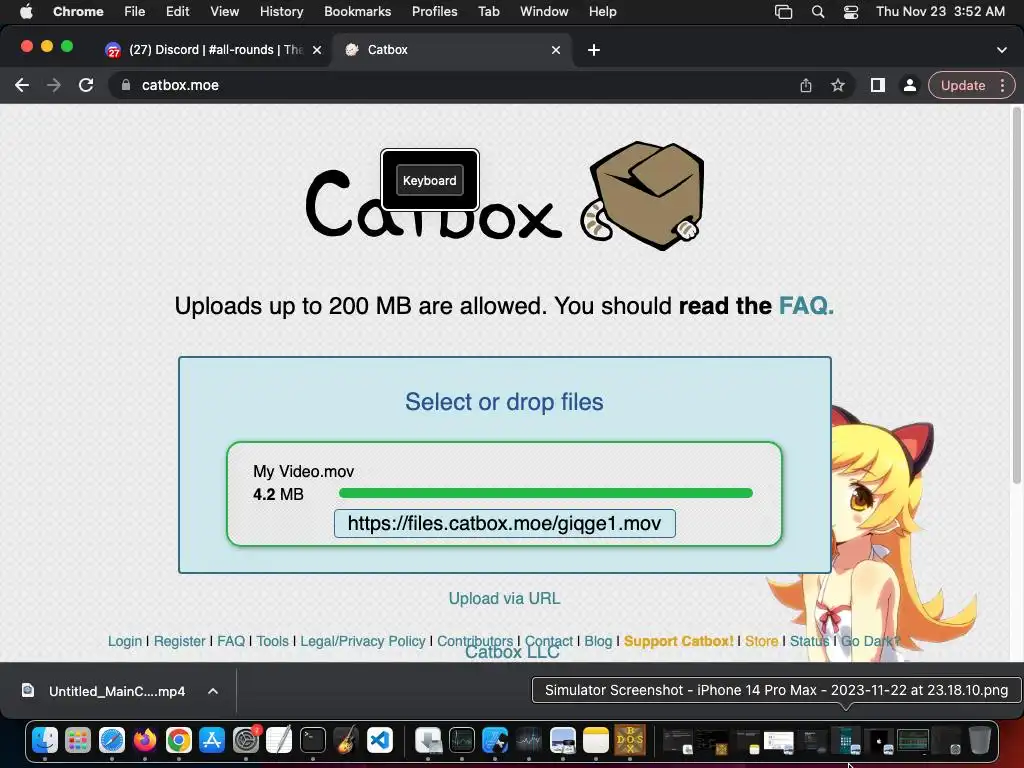Open a new tab with plus button
Viewport: 1024px width, 768px height.
click(x=594, y=50)
